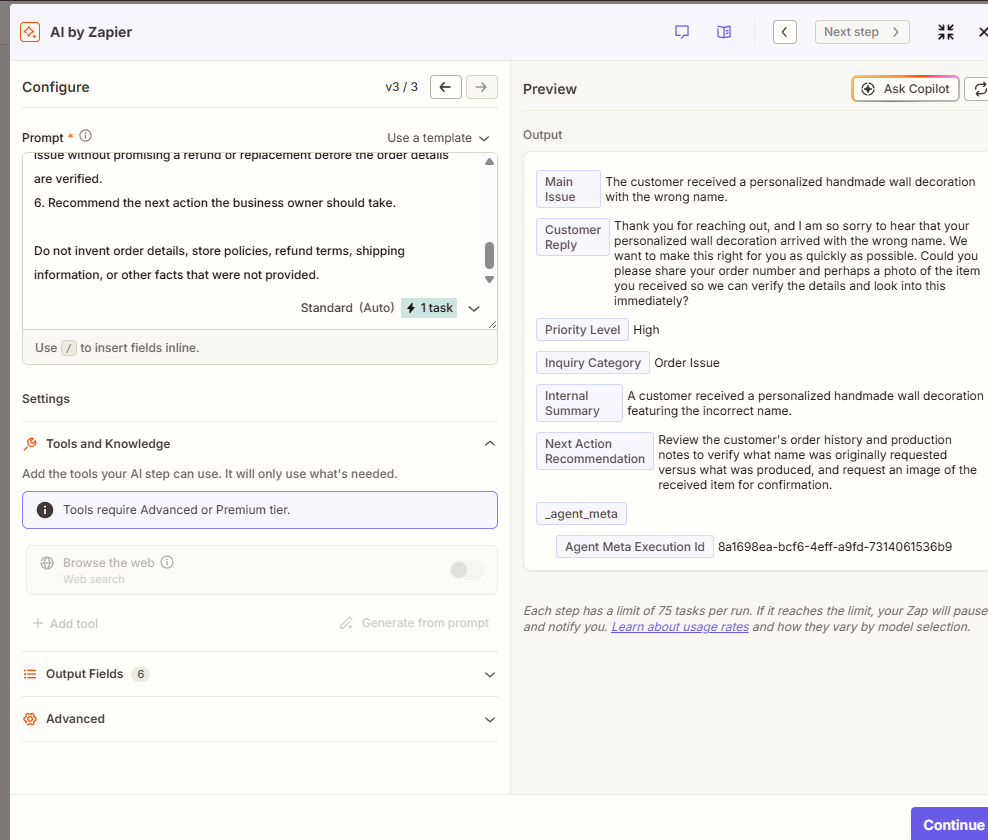This screenshot has width=988, height=840.
Task: Click the Continue button
Action: [x=950, y=824]
